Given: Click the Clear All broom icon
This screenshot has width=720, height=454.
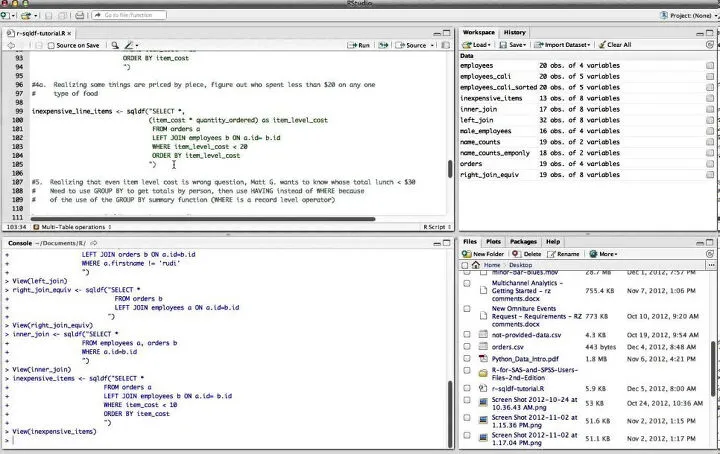Looking at the screenshot, I should 602,45.
